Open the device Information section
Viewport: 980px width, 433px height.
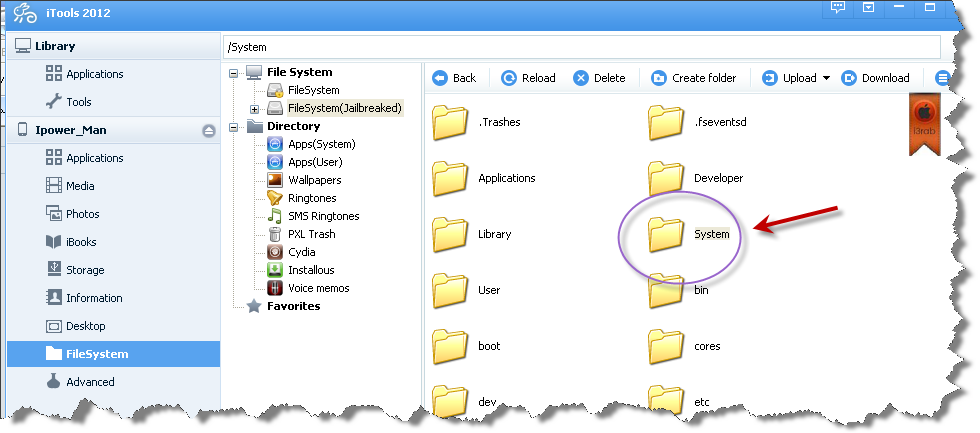tap(84, 298)
